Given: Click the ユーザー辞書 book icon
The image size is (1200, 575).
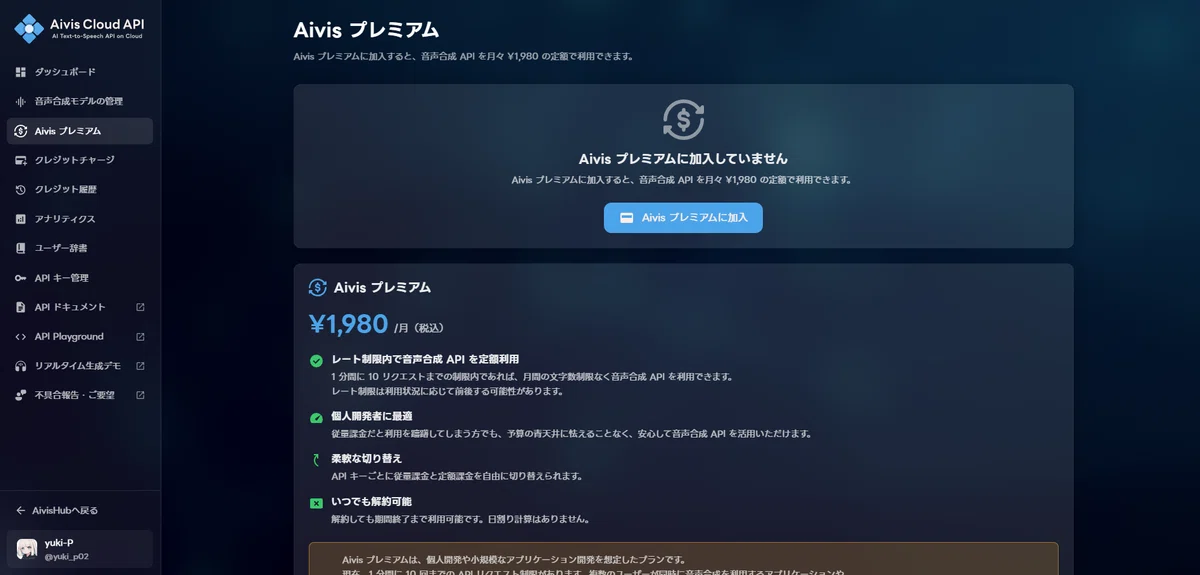Looking at the screenshot, I should pos(21,248).
